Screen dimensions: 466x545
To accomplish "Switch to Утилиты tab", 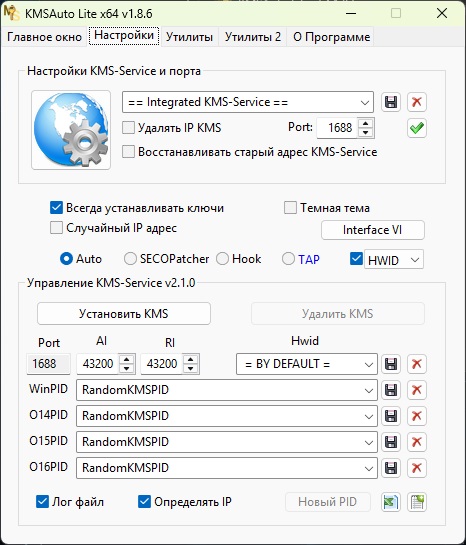I will tap(189, 37).
